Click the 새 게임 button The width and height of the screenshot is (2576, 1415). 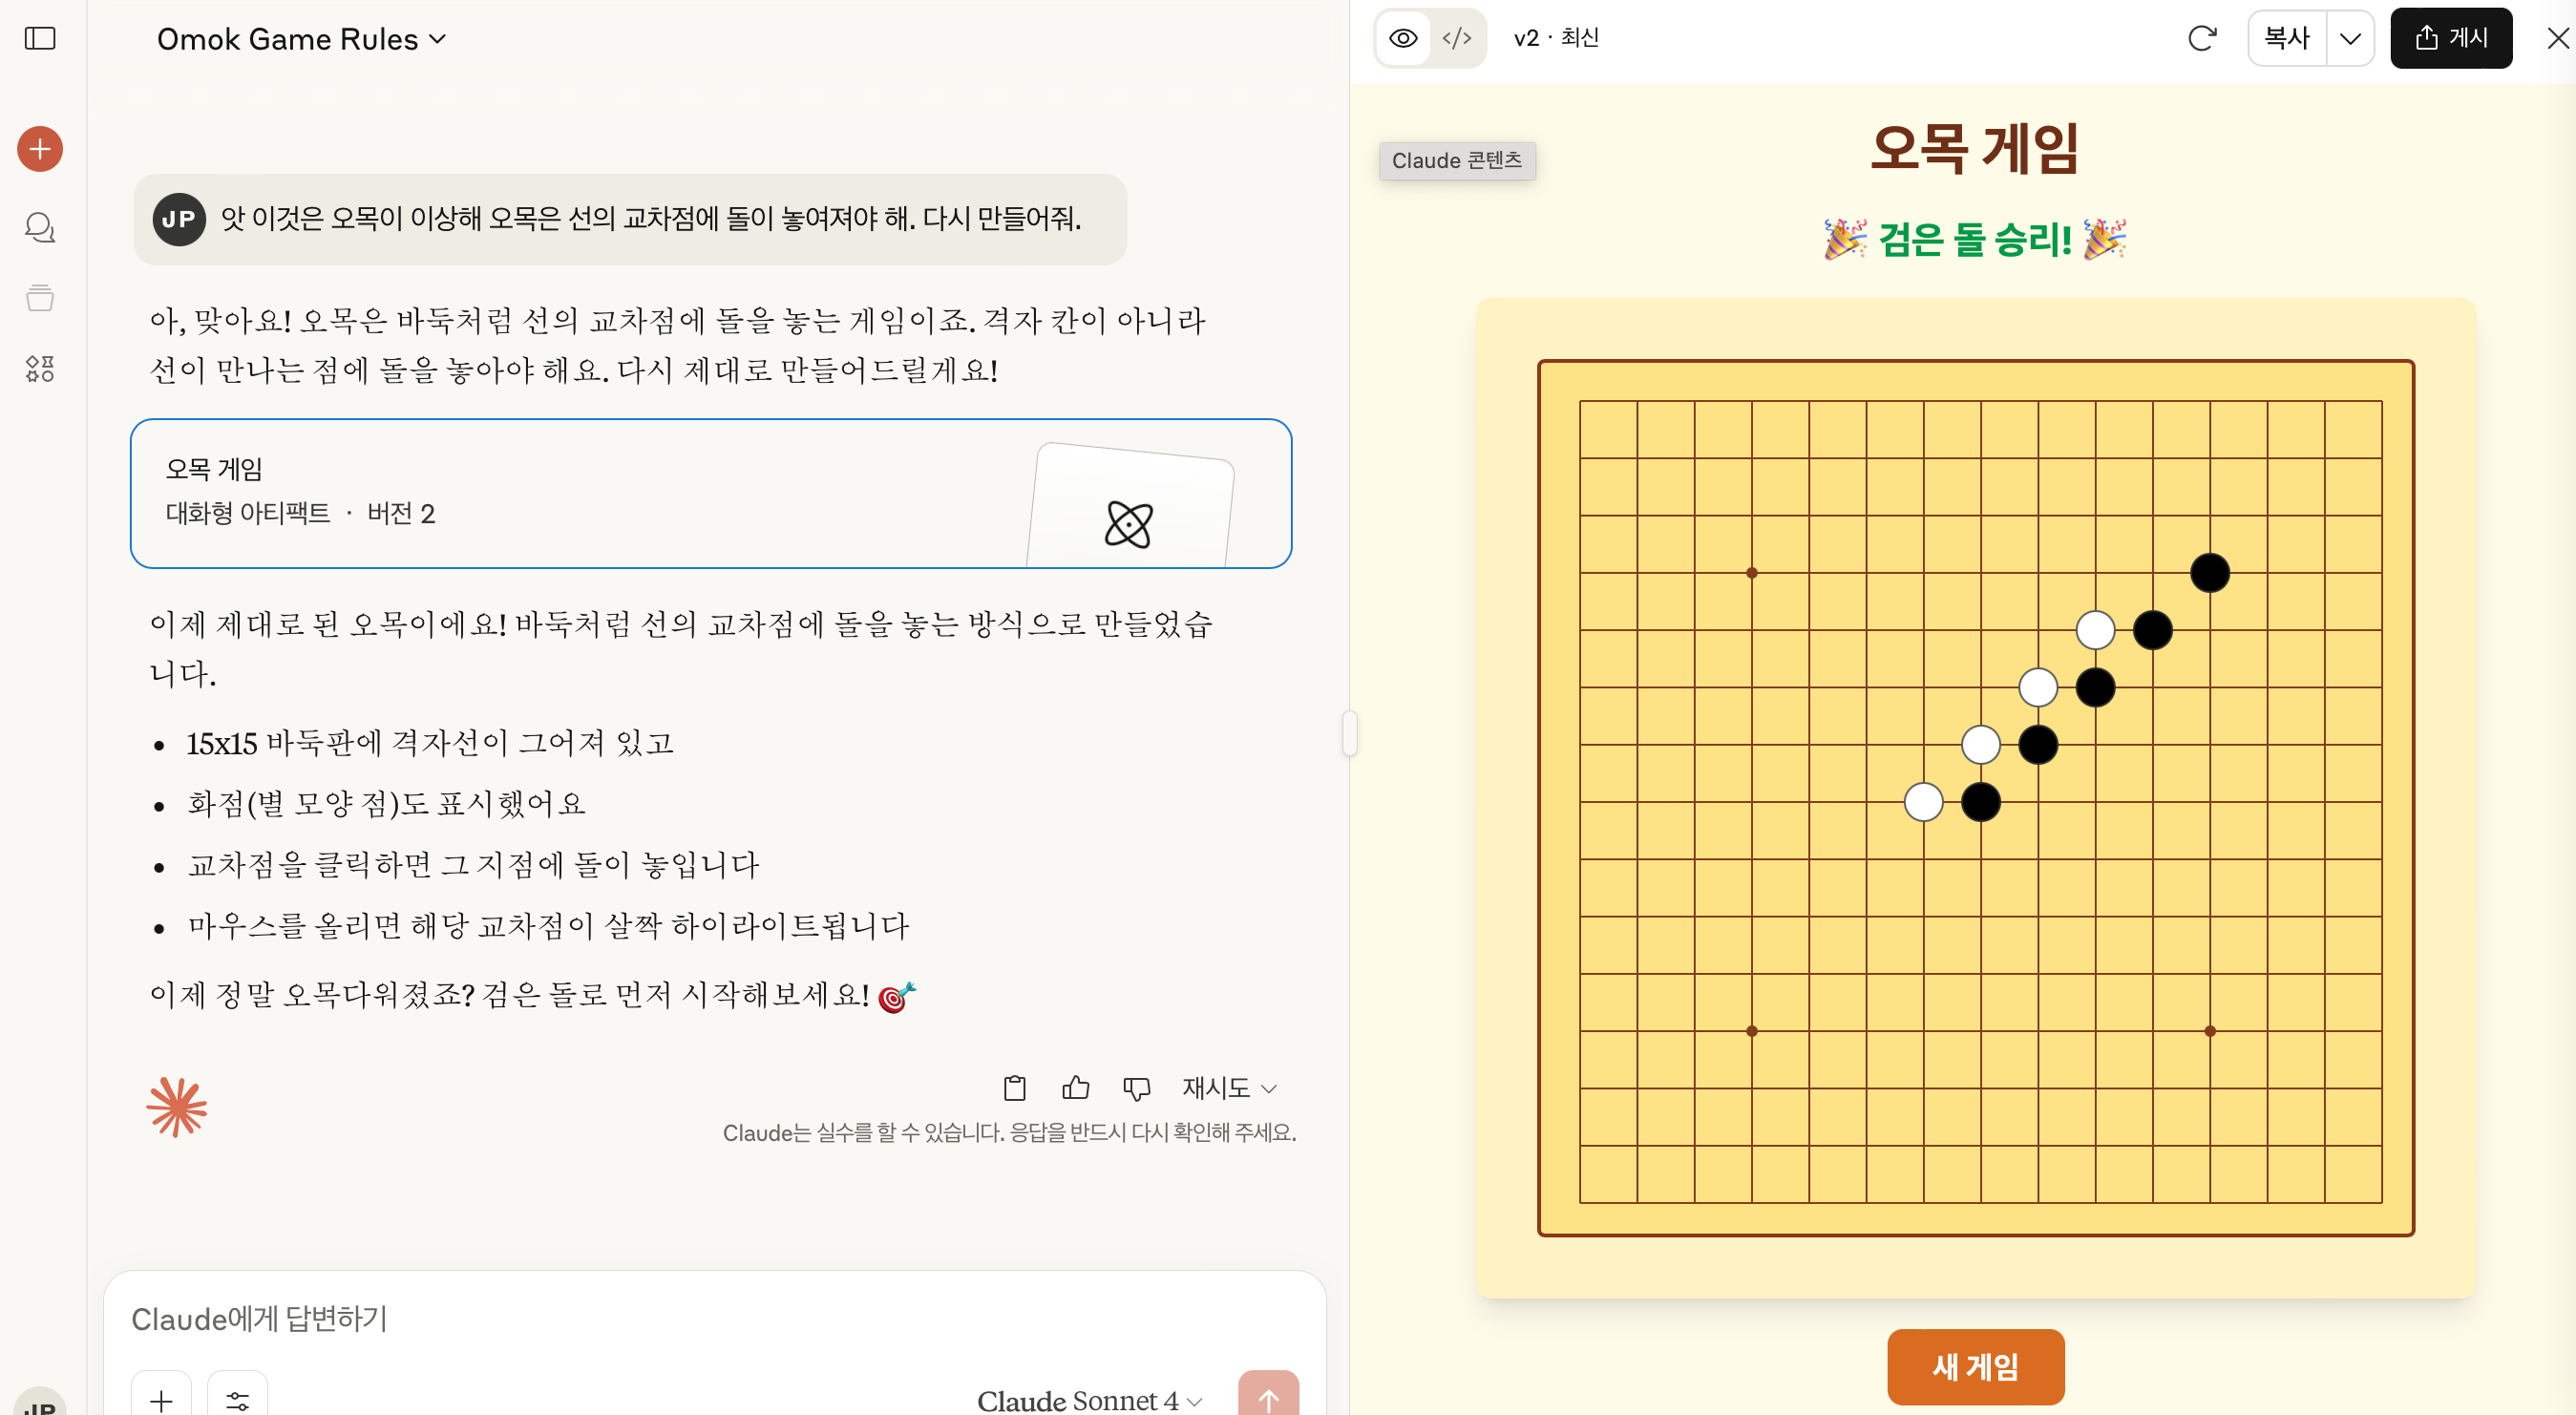(1975, 1366)
